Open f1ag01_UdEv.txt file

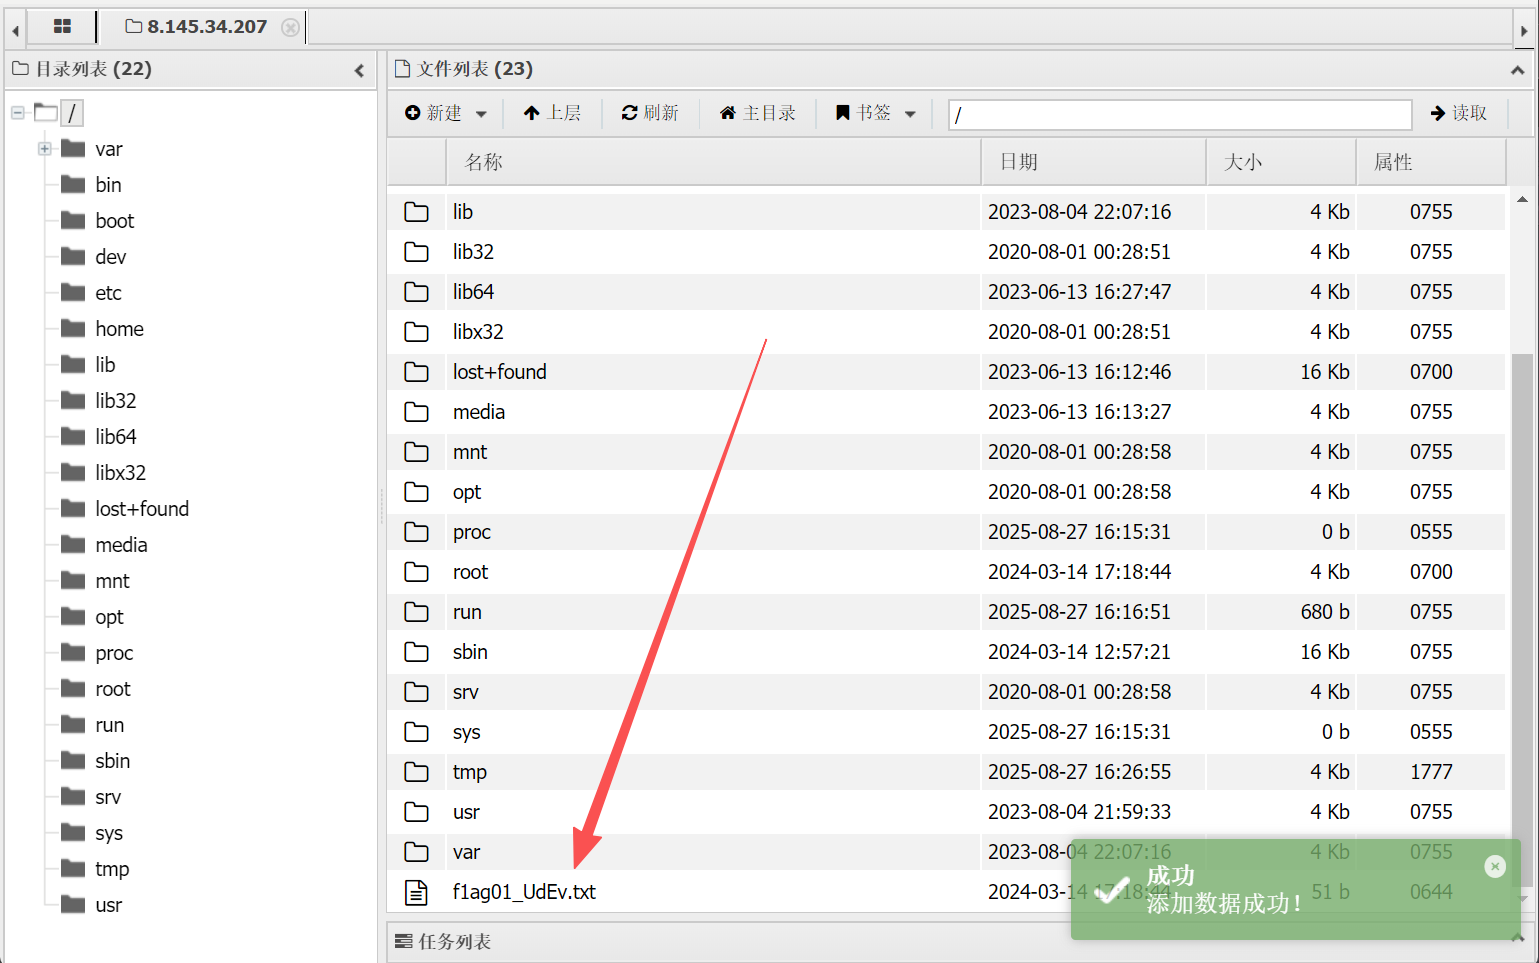click(x=524, y=892)
